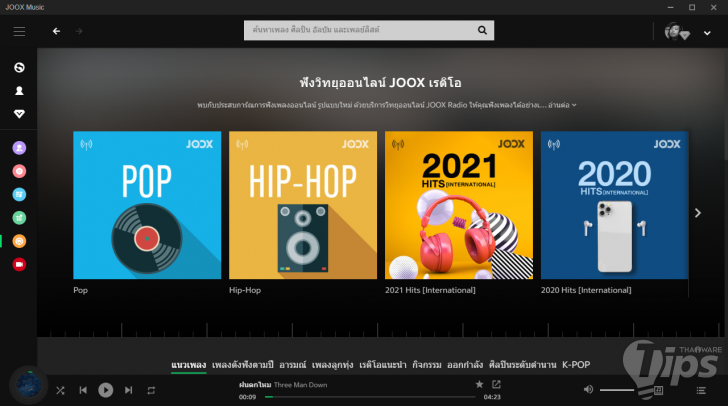
Task: Favorite the current song with star
Action: click(x=479, y=384)
